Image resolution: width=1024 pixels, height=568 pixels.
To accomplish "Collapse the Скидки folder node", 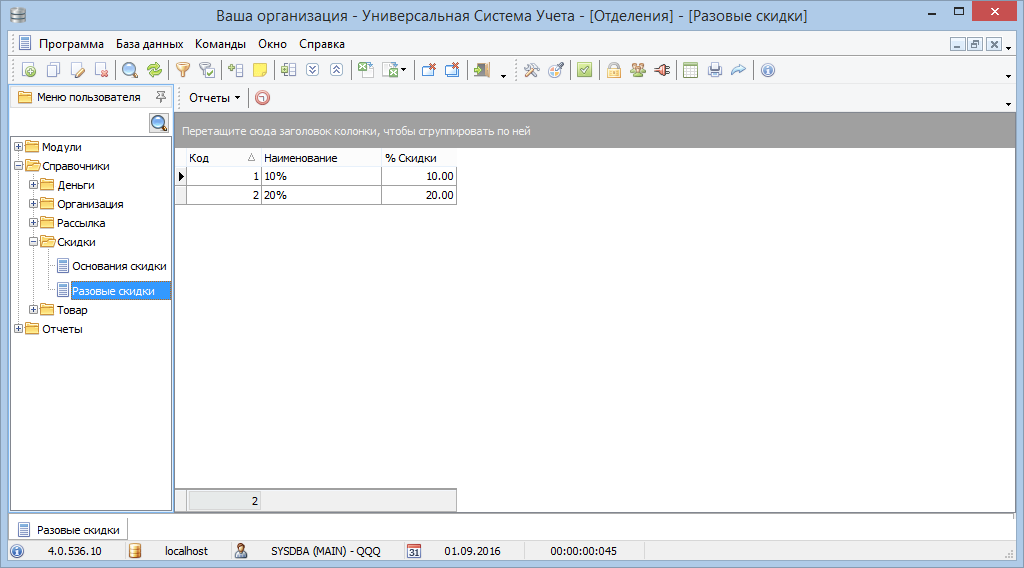I will pos(33,242).
